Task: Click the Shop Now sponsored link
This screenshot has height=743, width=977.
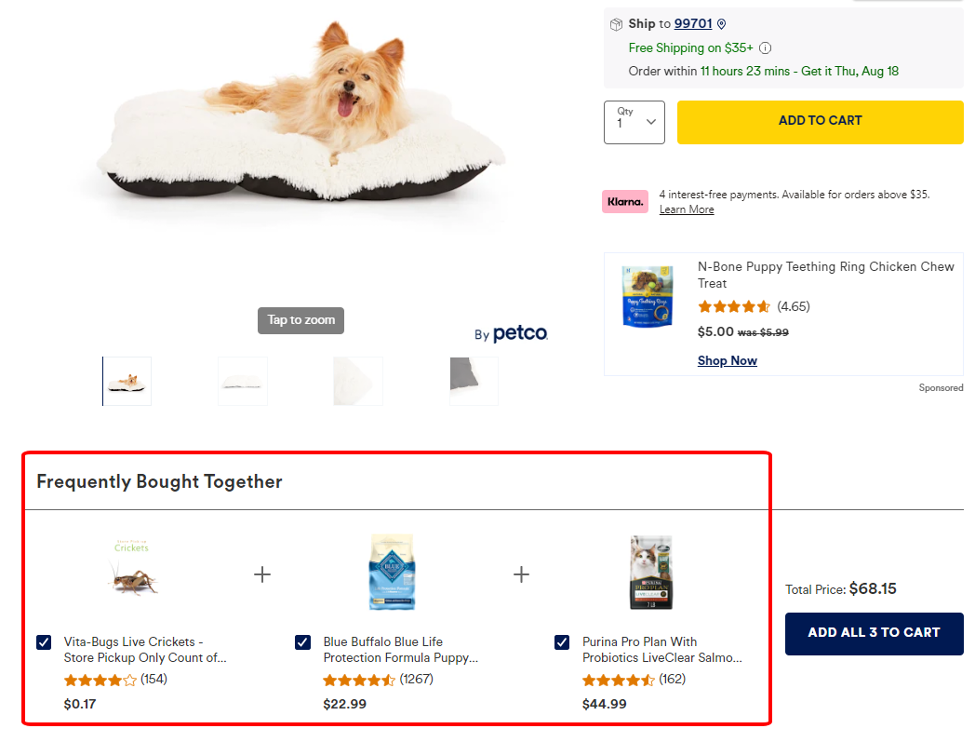Action: [x=727, y=361]
